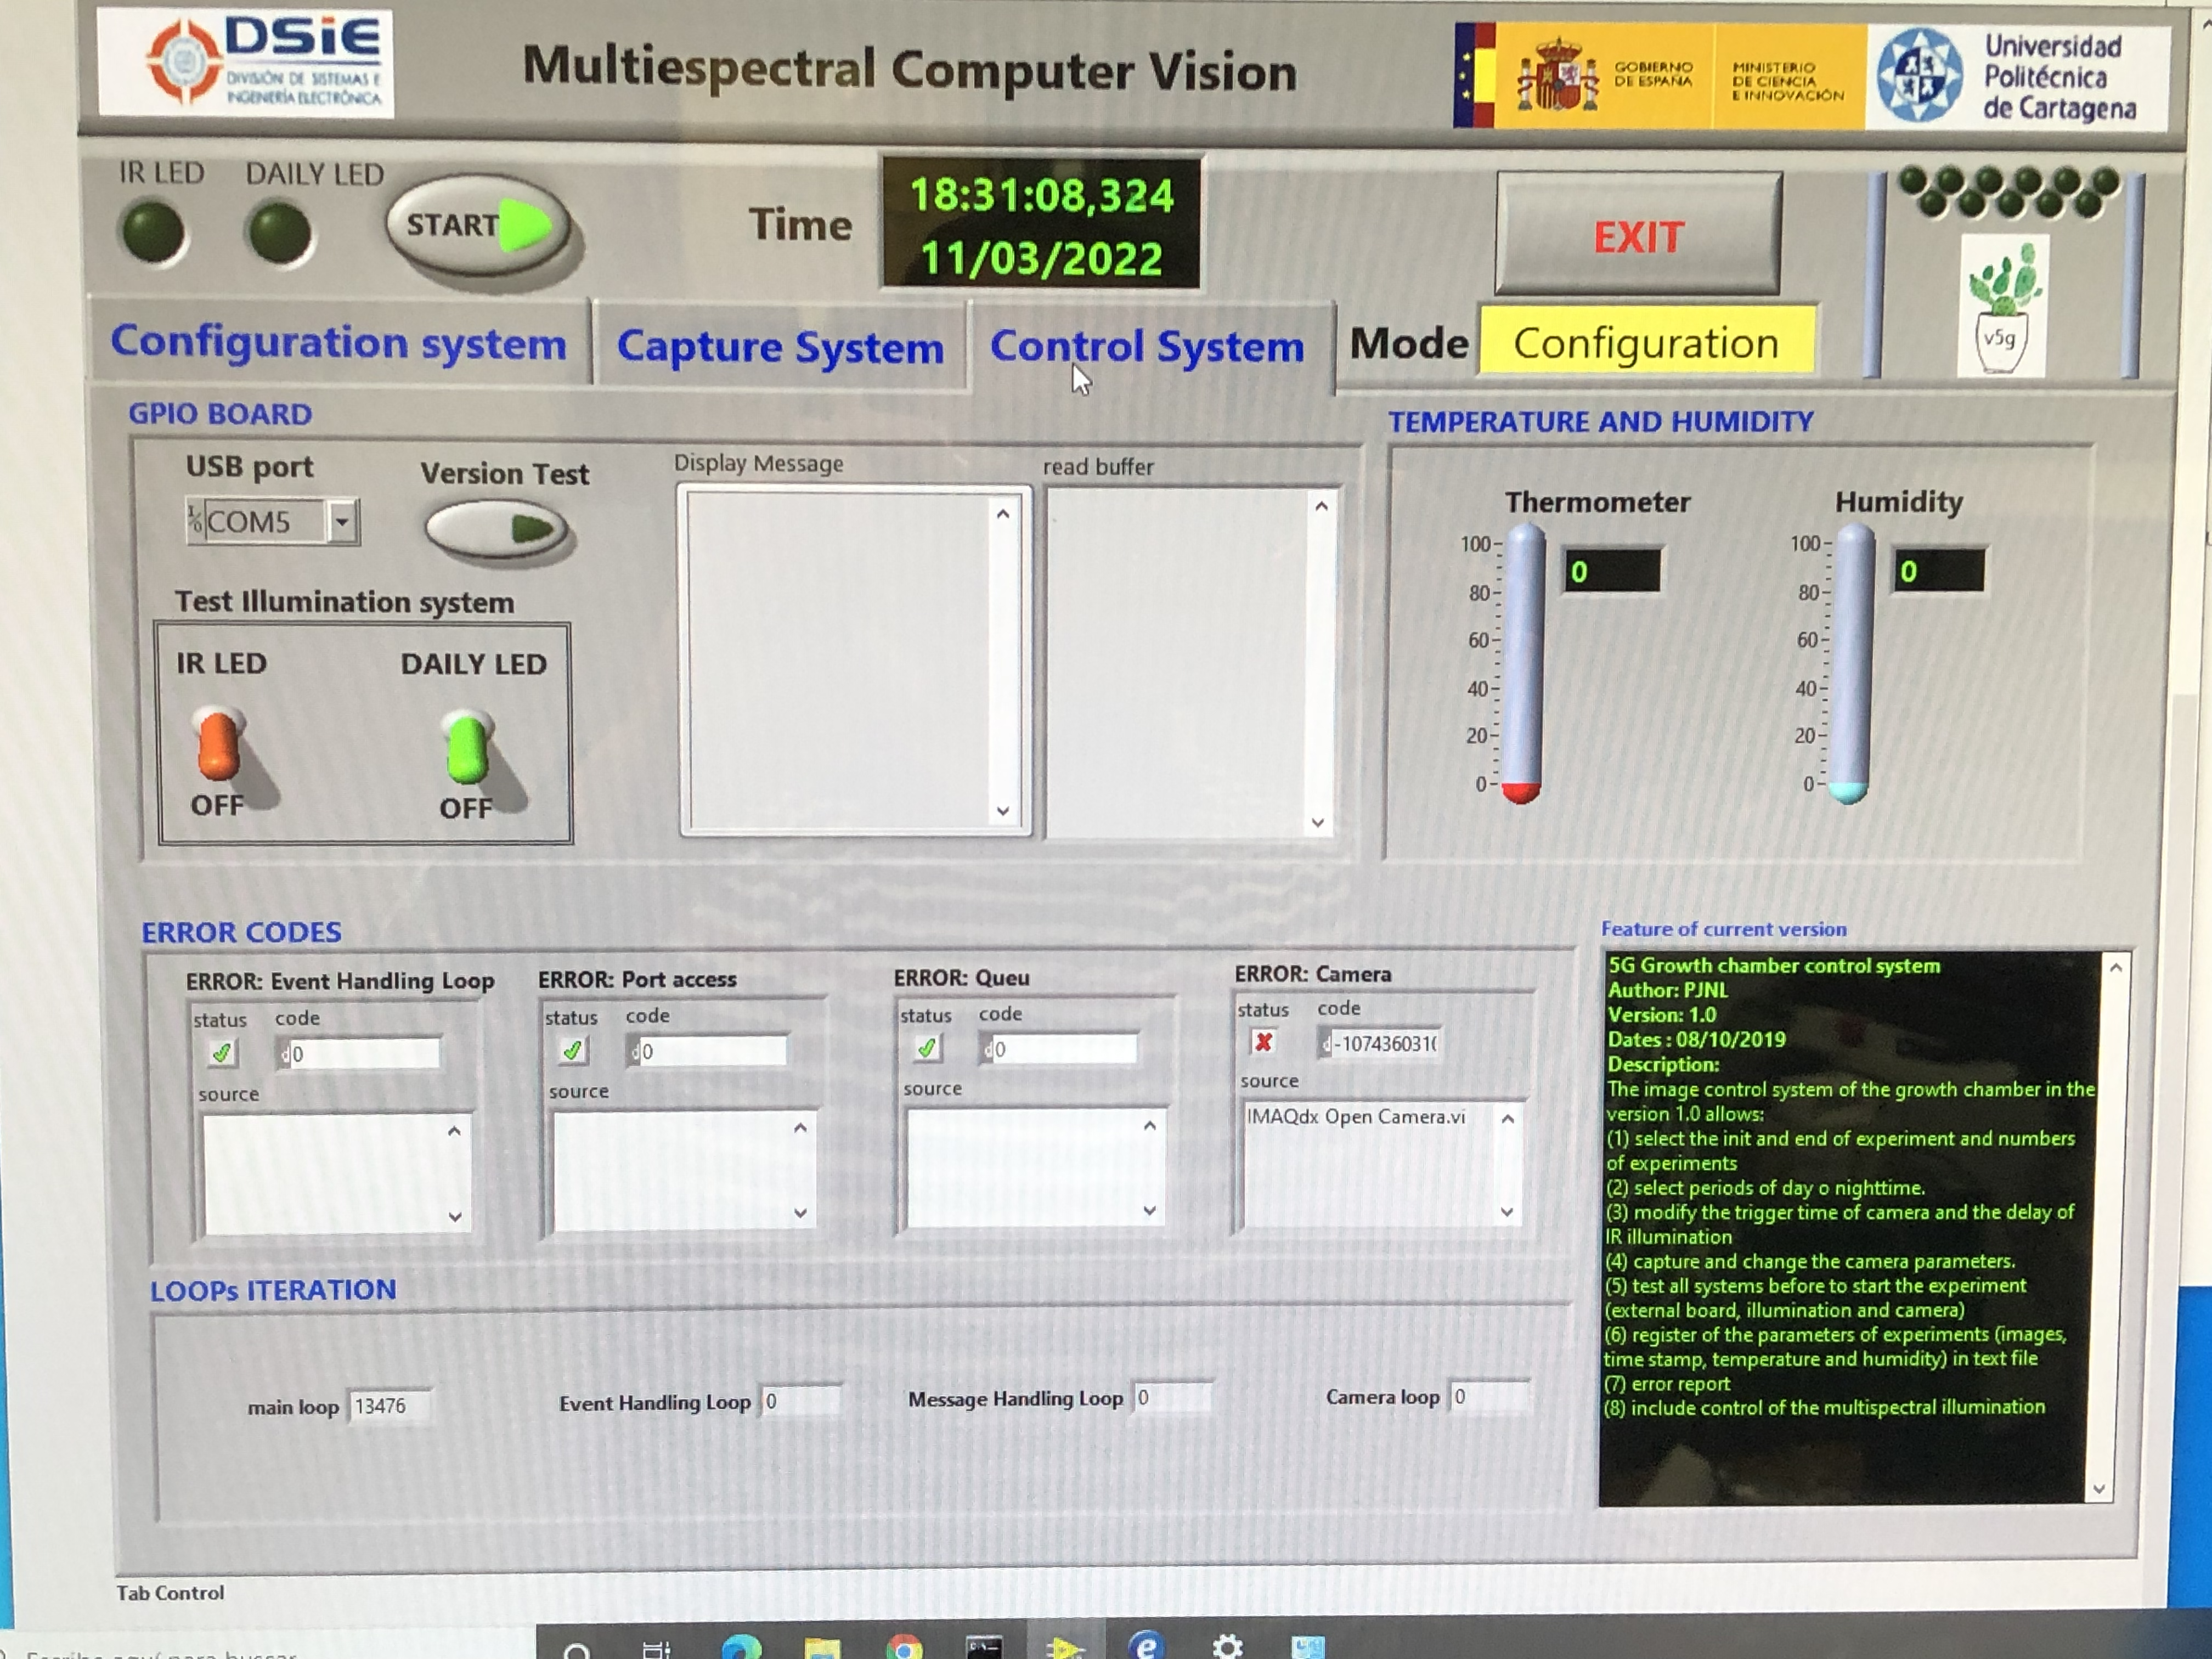Click the IR LED indicator light
Screen dimensions: 2212x1659
pyautogui.click(x=153, y=233)
